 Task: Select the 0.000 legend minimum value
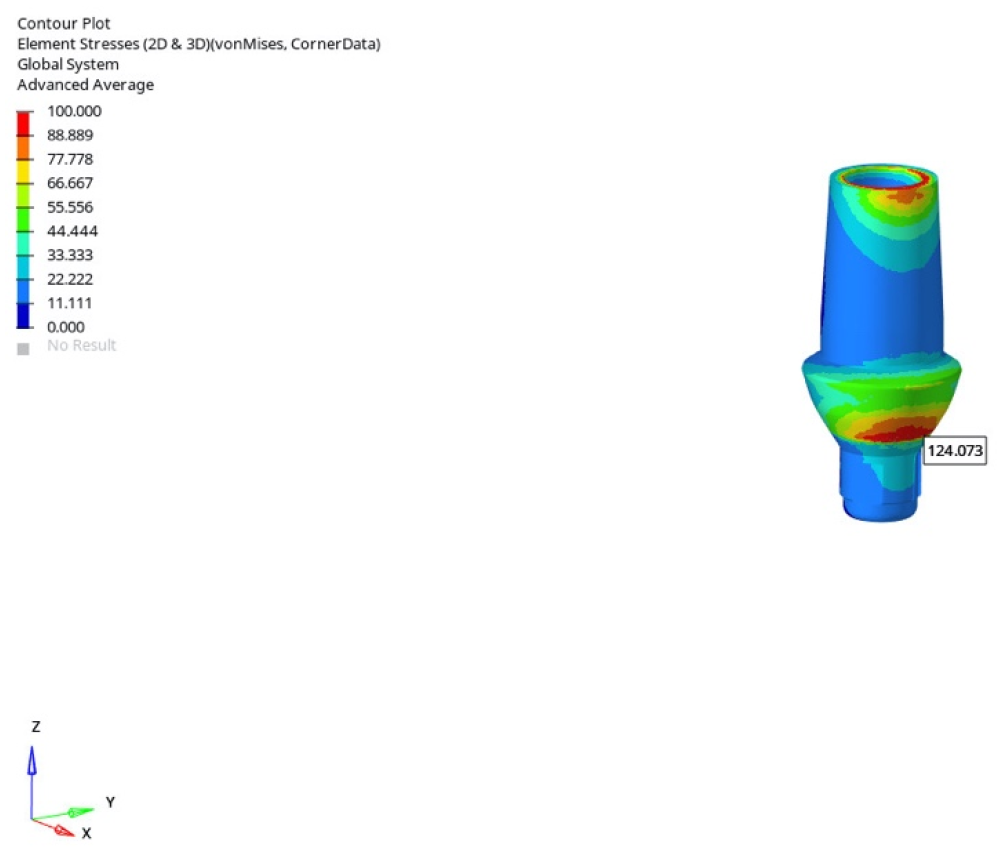[x=65, y=327]
